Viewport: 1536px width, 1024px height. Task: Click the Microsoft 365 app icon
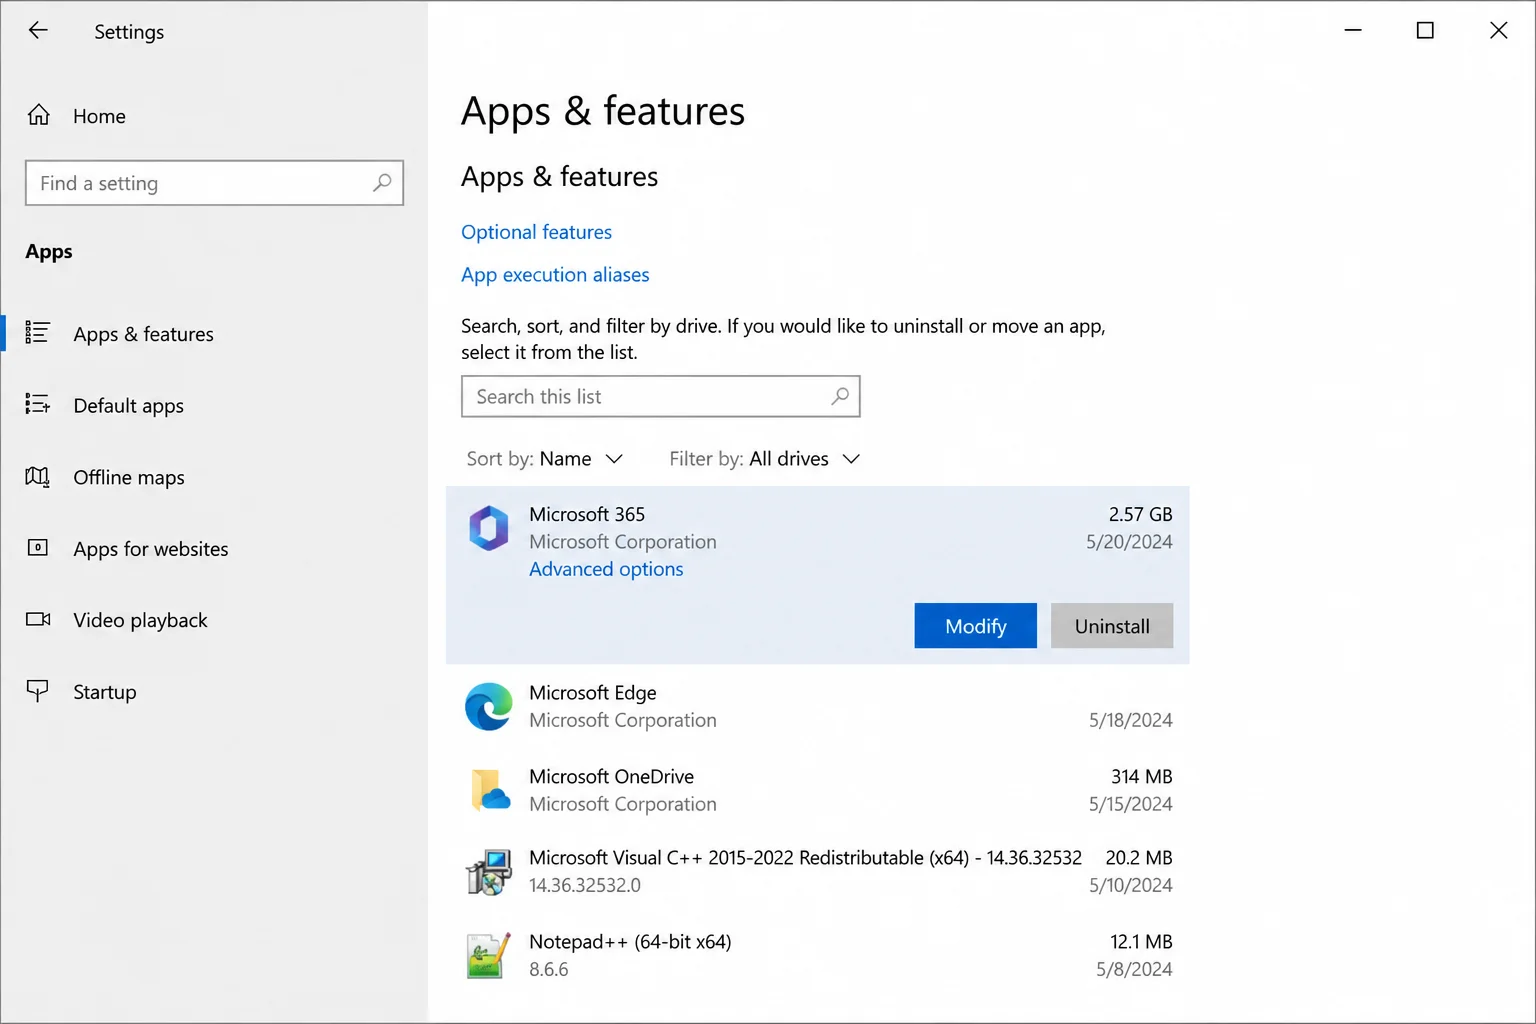tap(489, 528)
